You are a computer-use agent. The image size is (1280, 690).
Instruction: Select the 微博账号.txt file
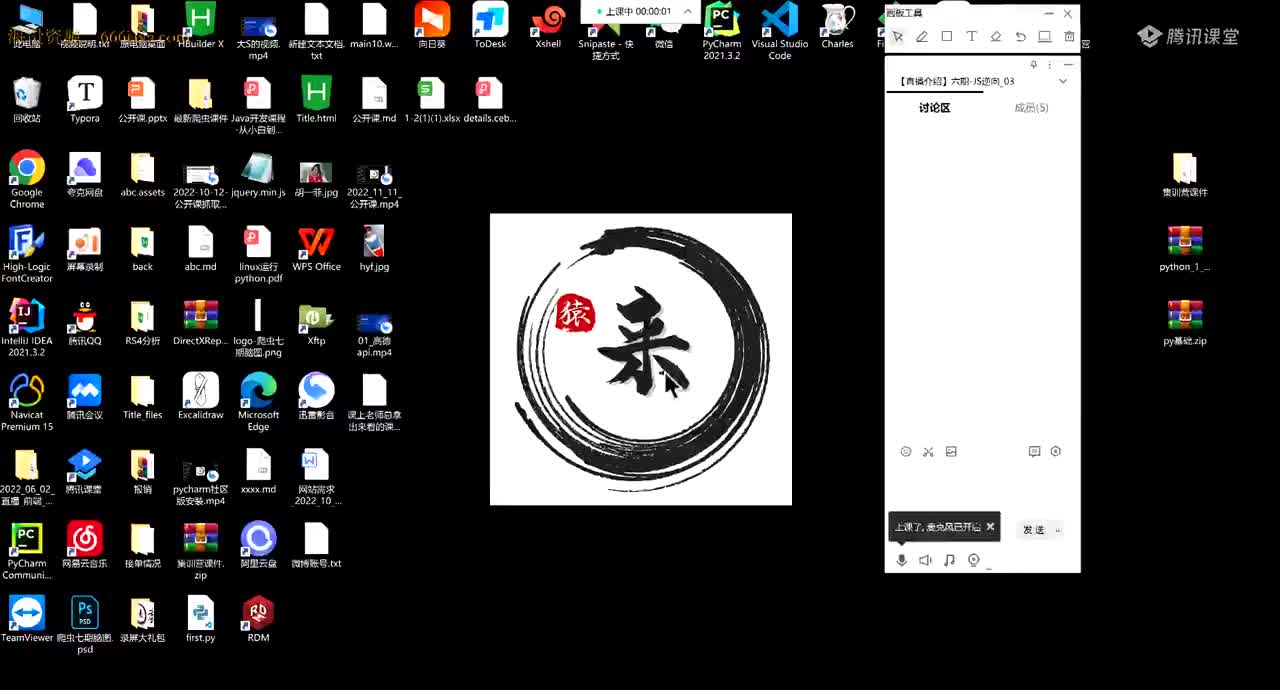(x=316, y=545)
